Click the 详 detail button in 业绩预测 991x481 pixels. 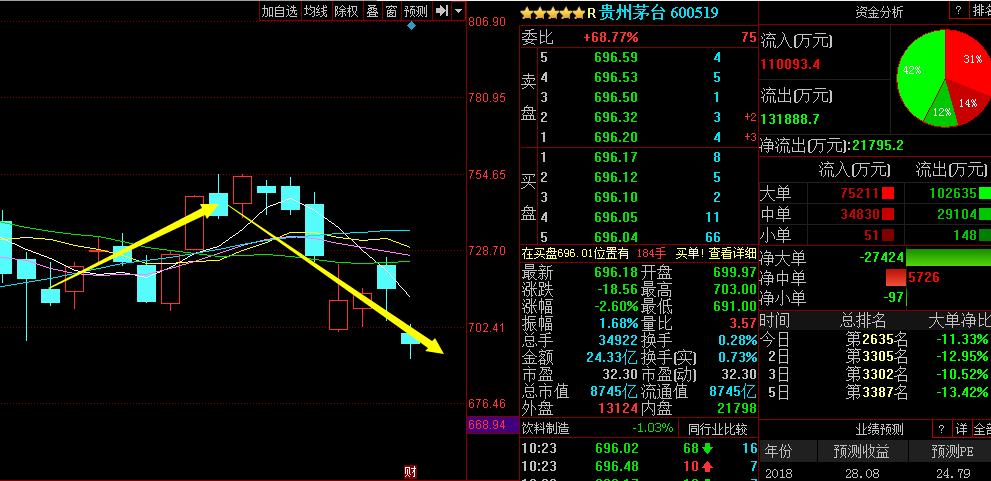point(961,429)
